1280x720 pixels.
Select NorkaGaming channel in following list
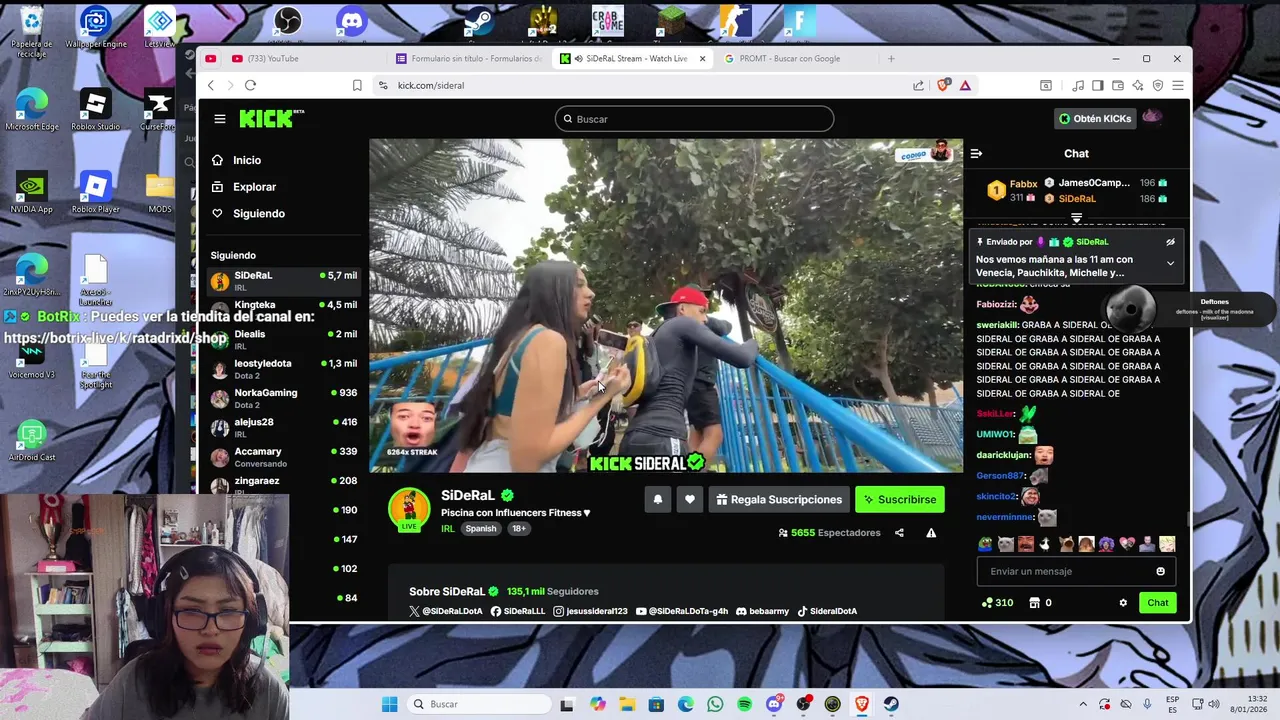coord(283,398)
